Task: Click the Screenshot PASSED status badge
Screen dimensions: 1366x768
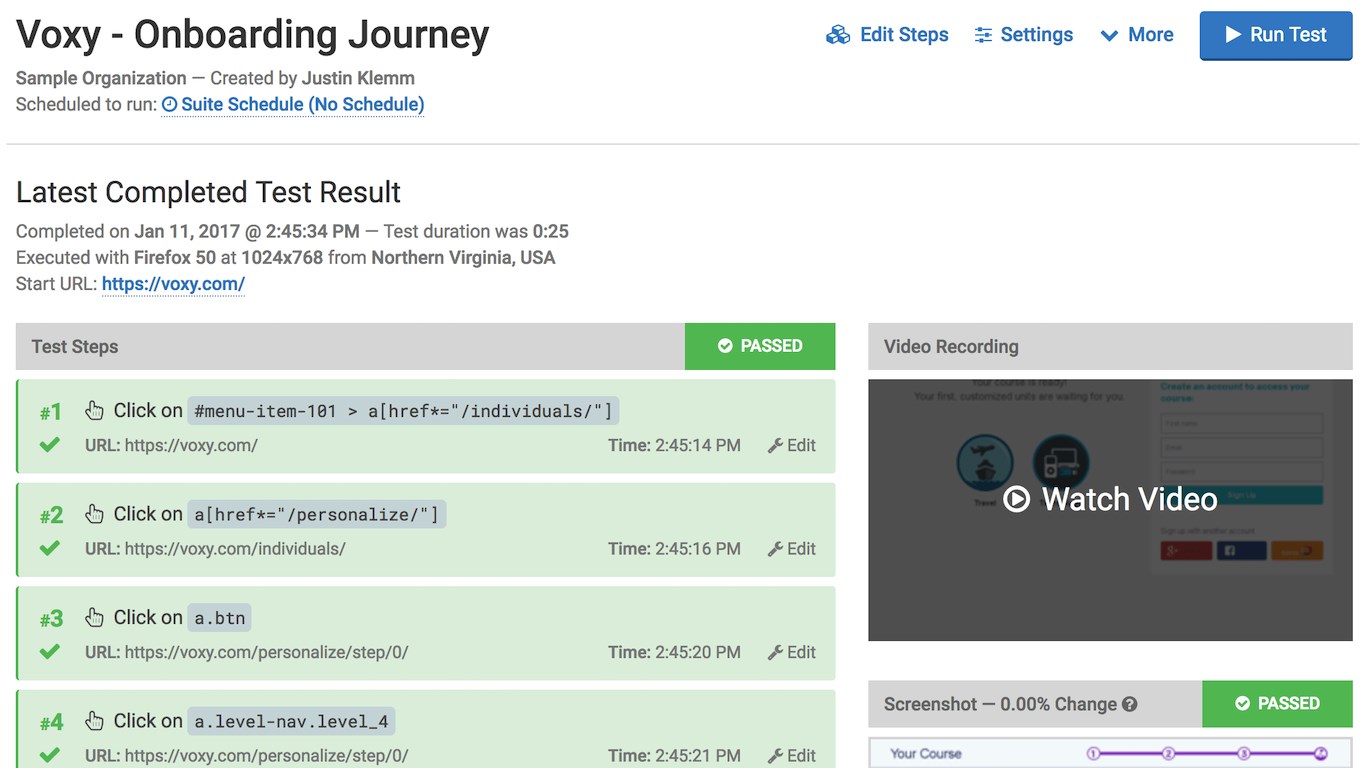Action: click(x=1277, y=704)
